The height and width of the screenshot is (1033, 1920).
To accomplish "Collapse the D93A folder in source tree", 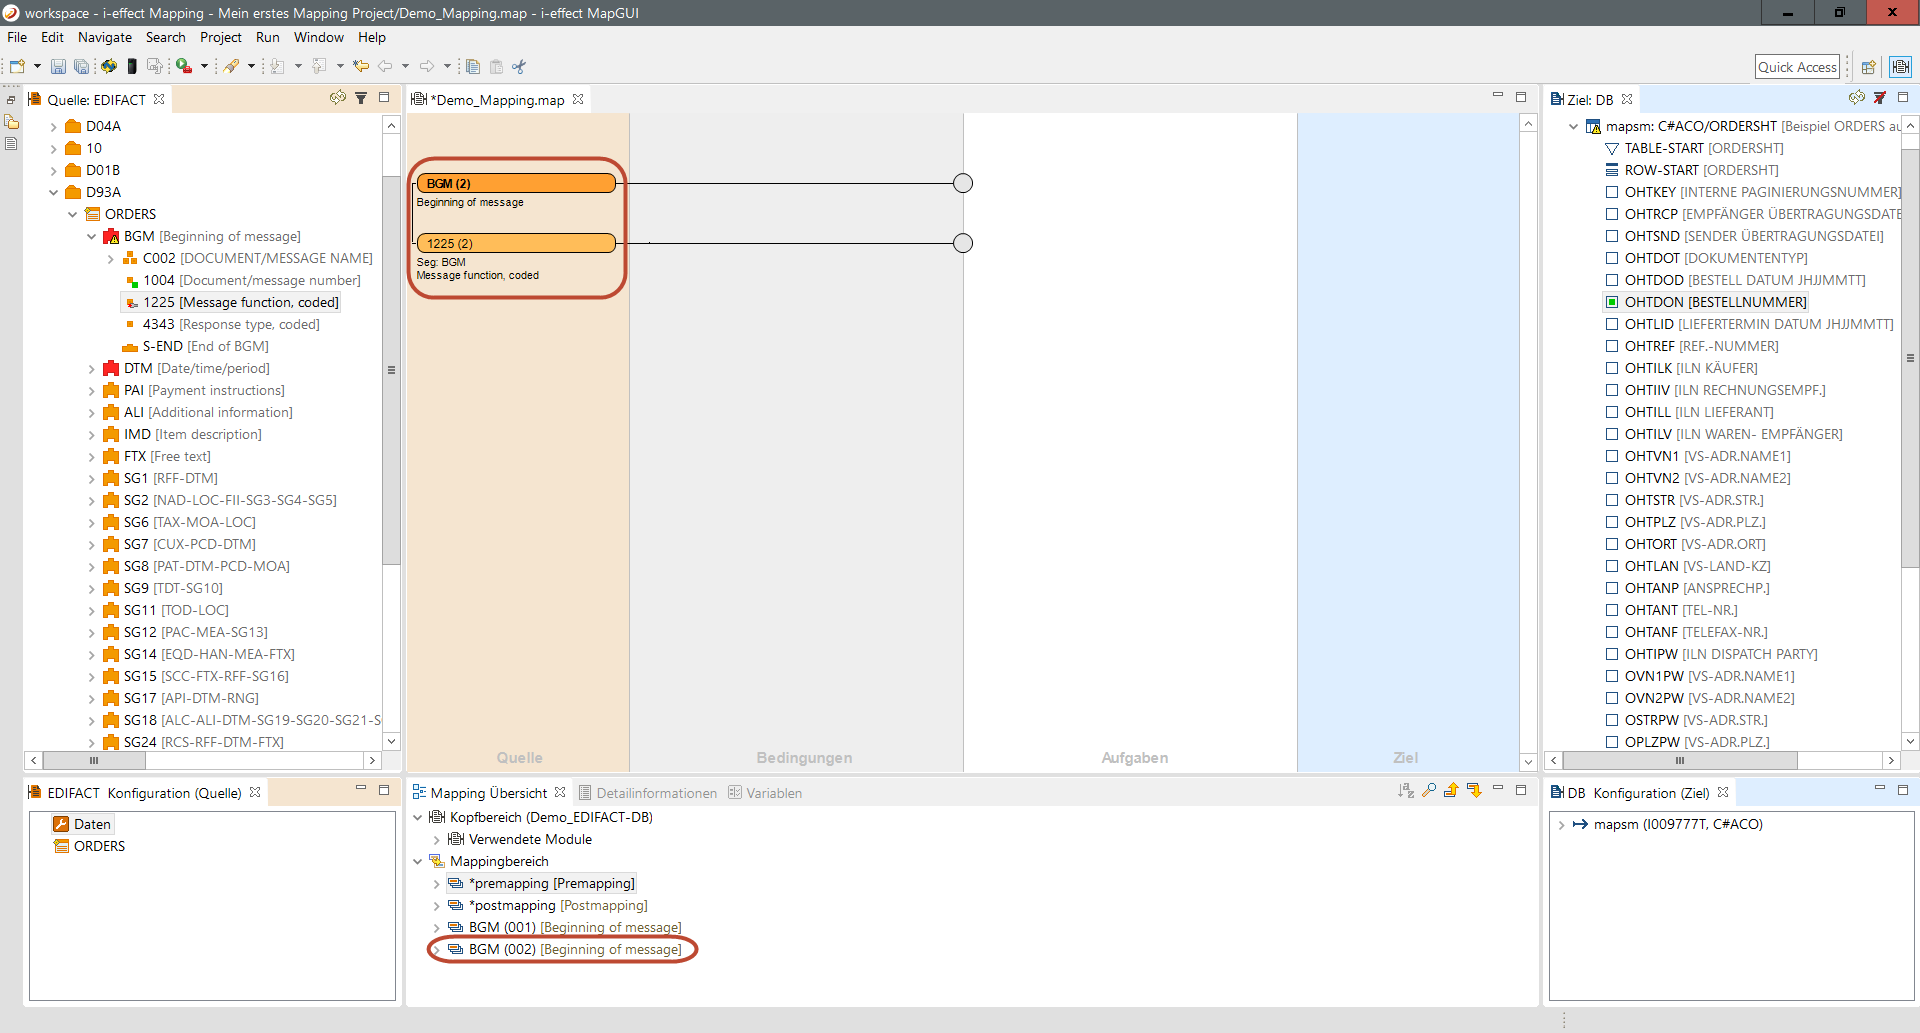I will (54, 193).
